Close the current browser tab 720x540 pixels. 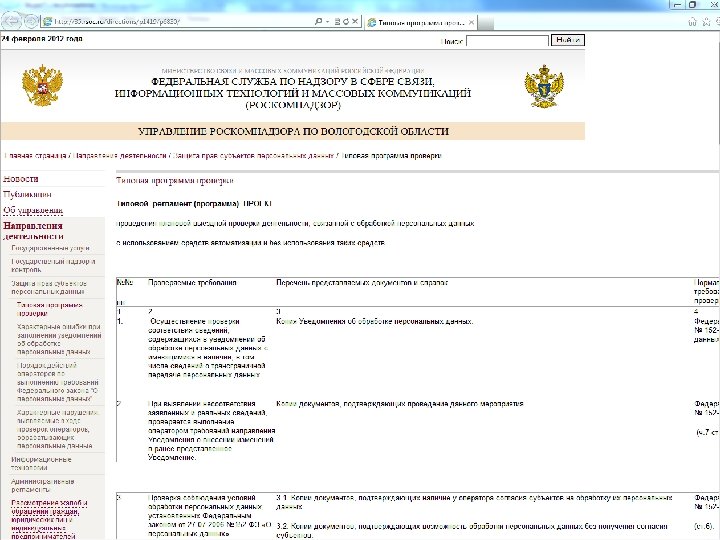tap(471, 22)
